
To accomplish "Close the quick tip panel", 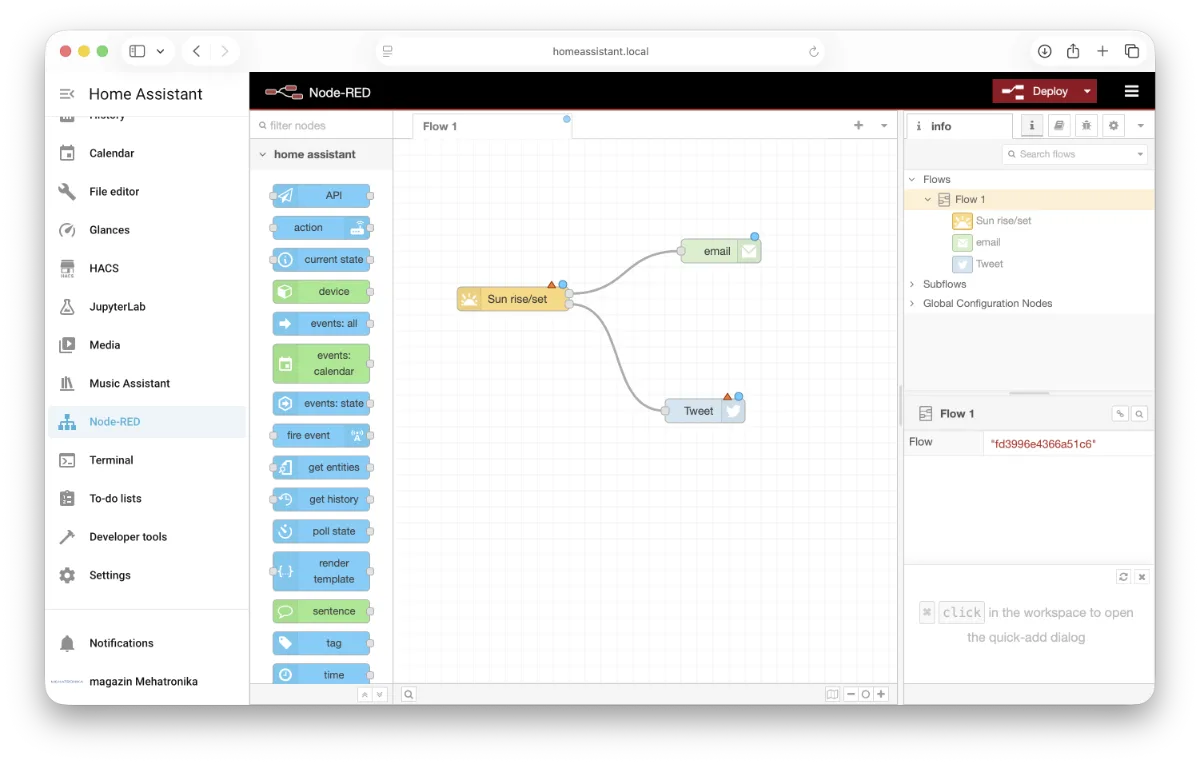I will [x=1141, y=577].
